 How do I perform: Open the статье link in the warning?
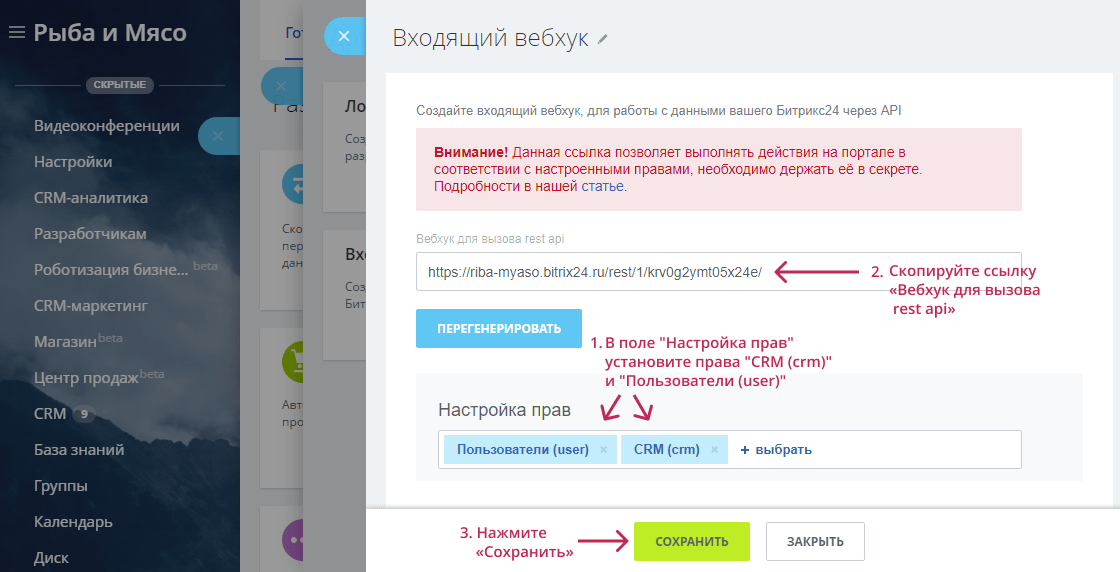point(603,187)
